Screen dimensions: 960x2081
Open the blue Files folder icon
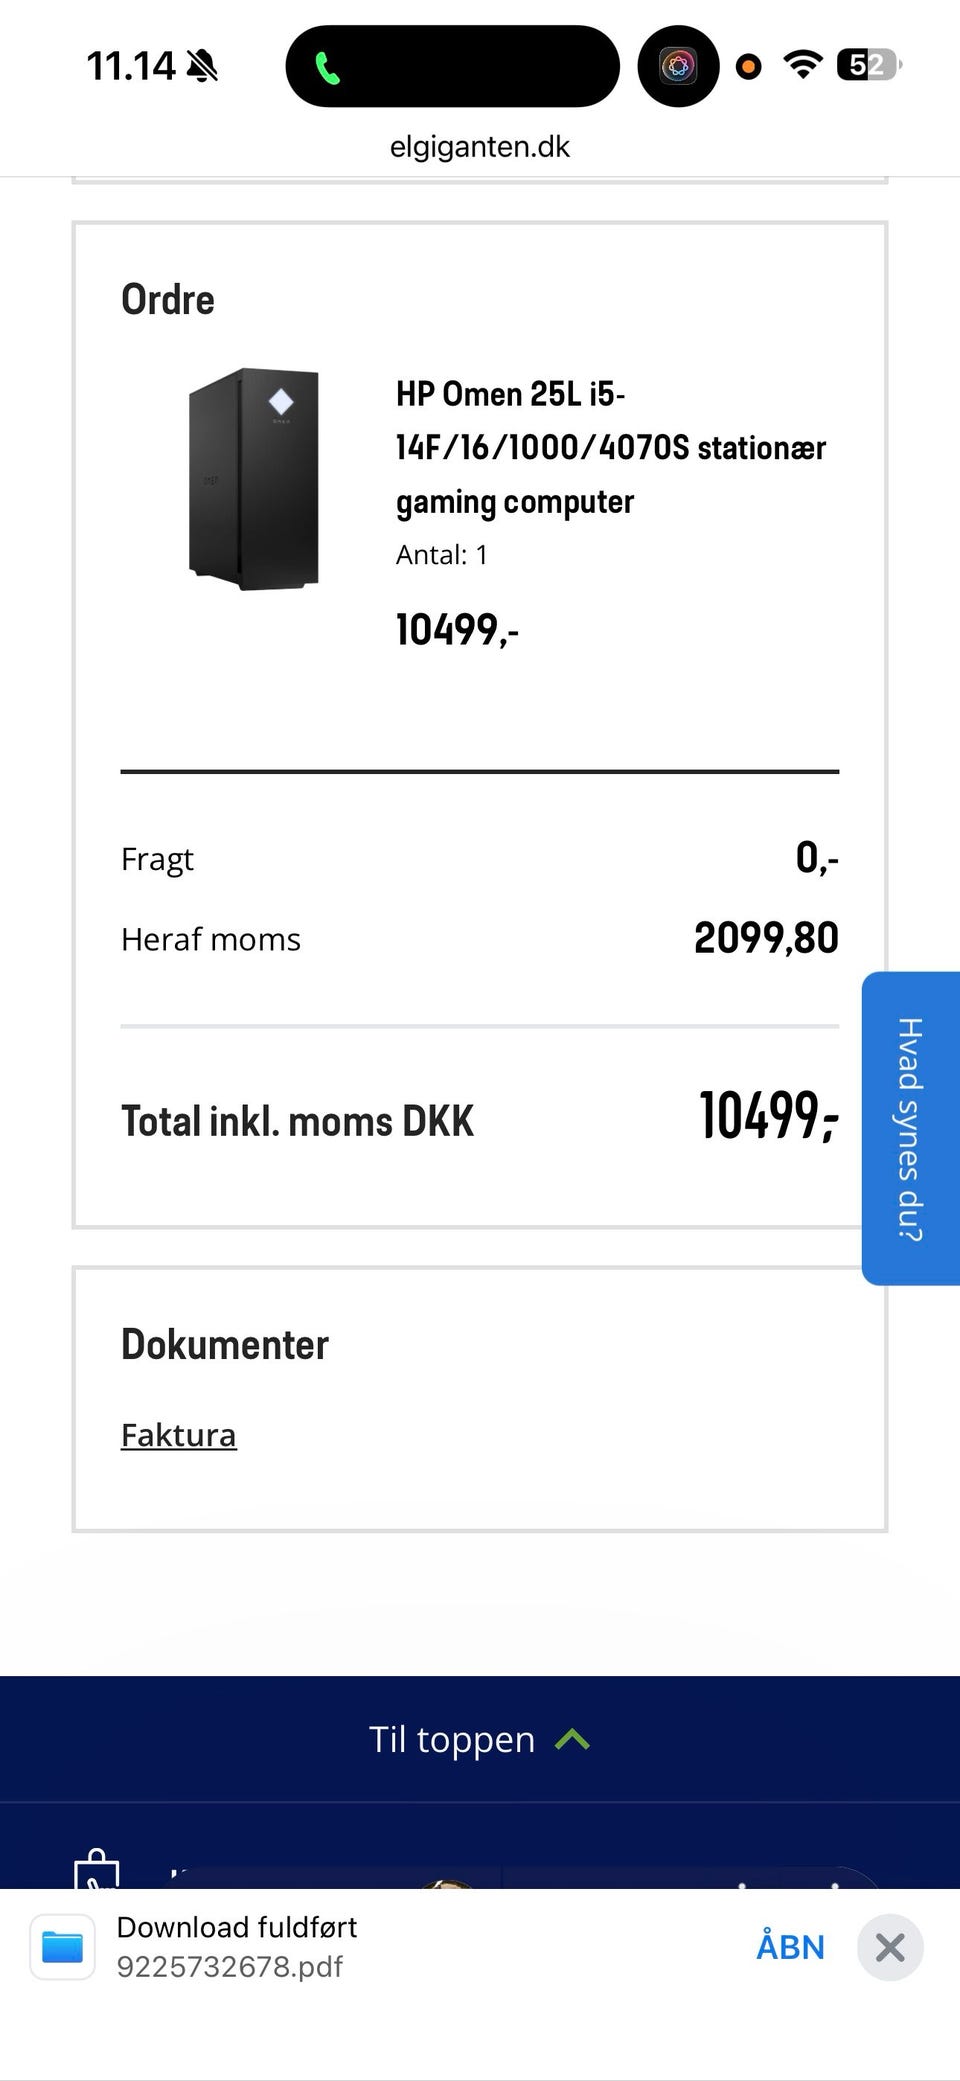[63, 1946]
